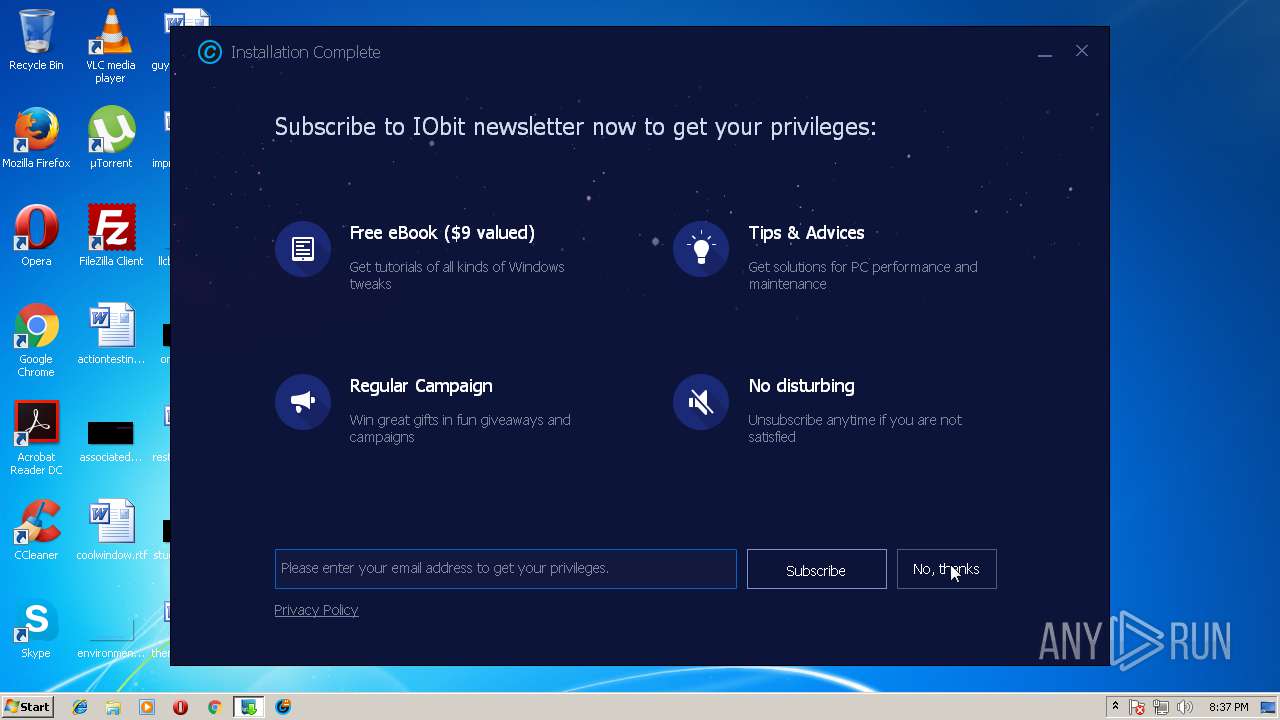Show hidden system tray icons
The height and width of the screenshot is (720, 1280).
[x=1115, y=707]
